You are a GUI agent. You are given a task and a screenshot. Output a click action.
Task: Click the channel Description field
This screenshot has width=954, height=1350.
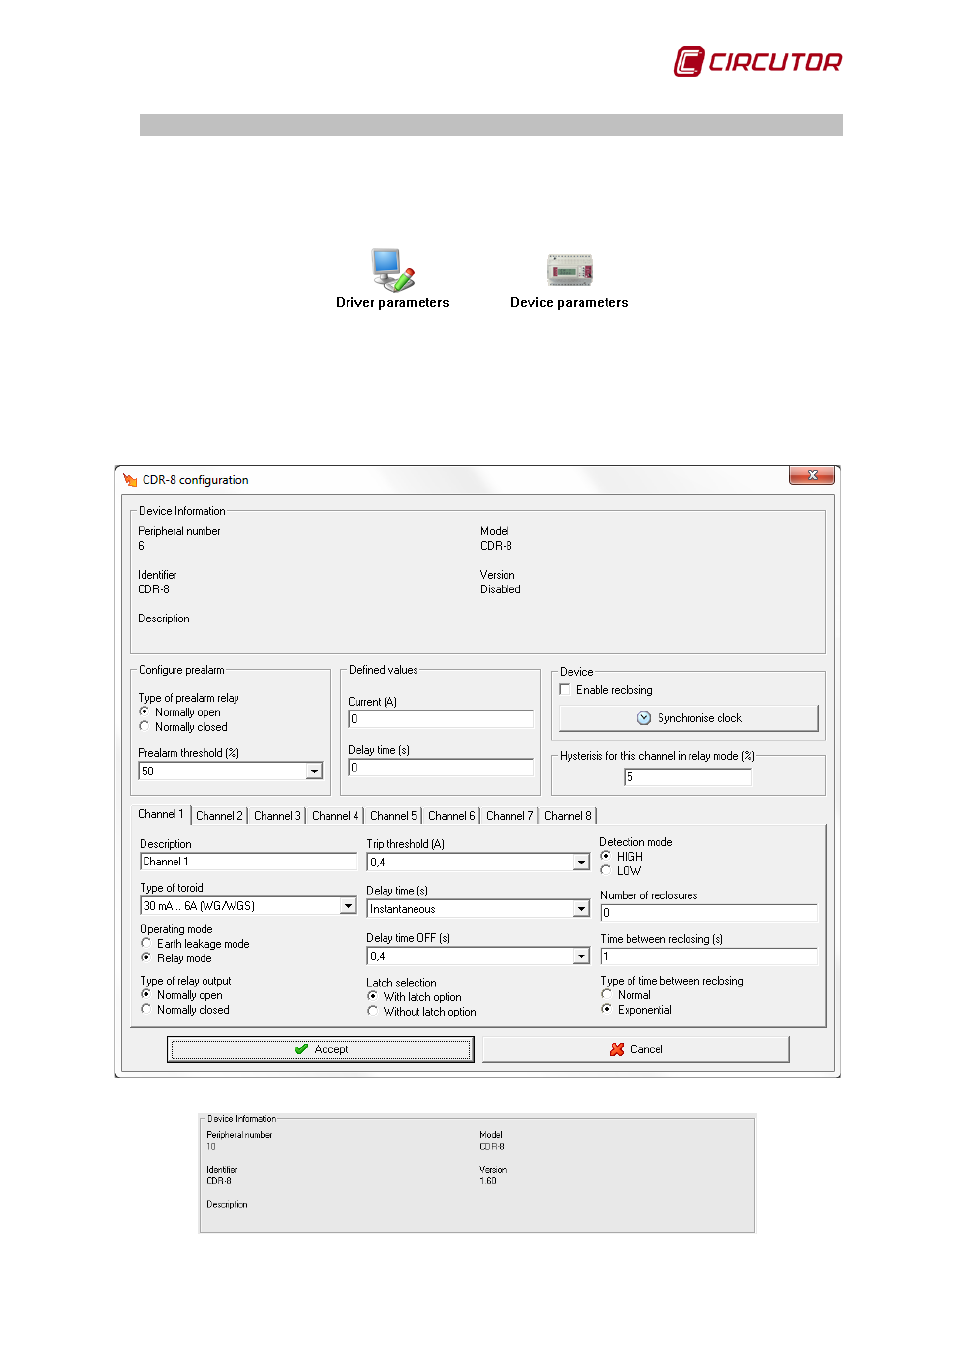point(249,862)
